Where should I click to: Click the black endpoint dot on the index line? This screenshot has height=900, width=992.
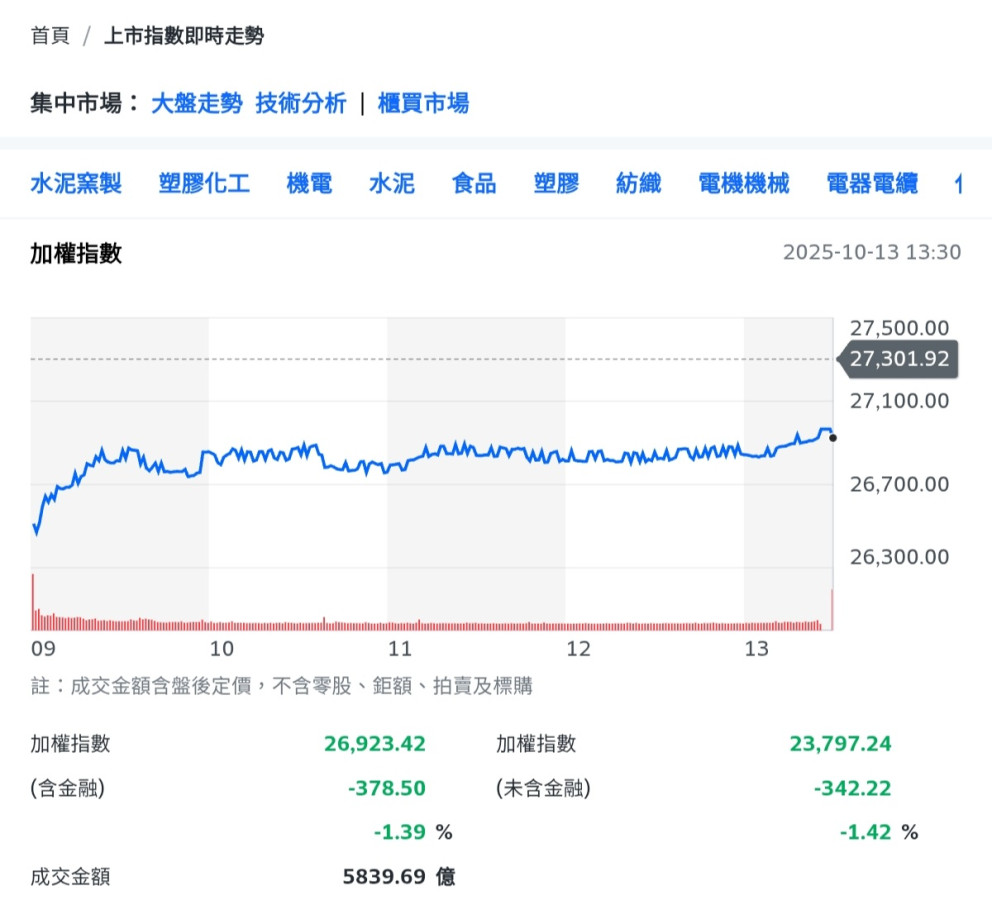coord(833,437)
